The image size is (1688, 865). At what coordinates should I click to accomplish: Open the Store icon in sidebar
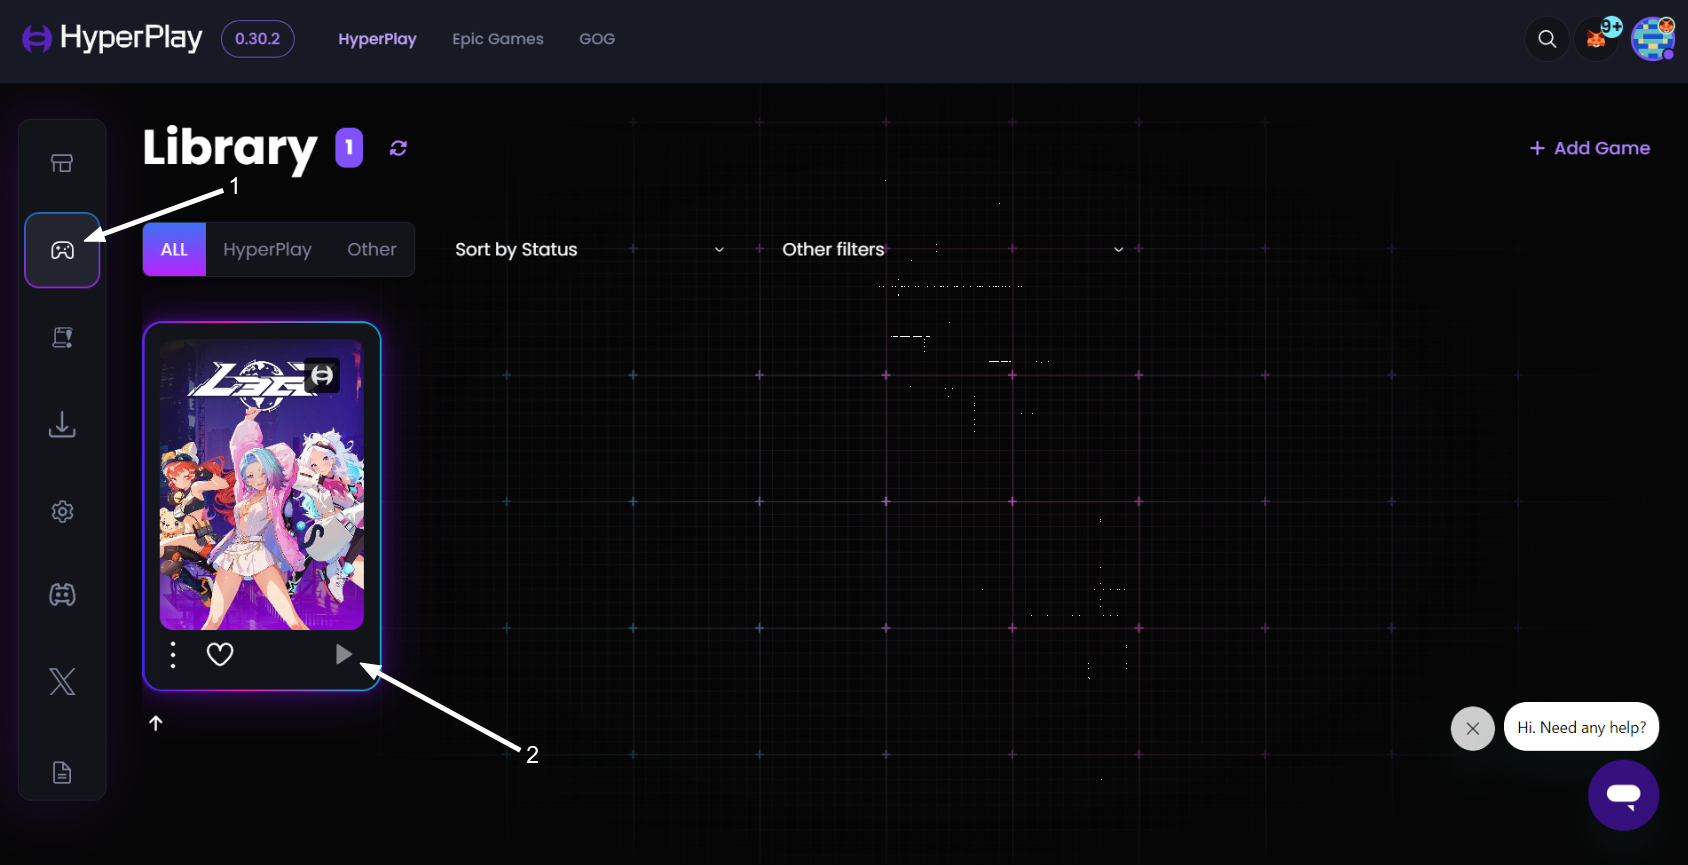tap(62, 163)
